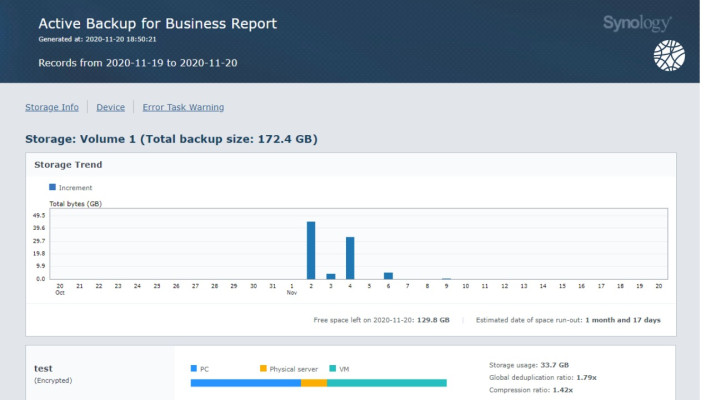Image resolution: width=711 pixels, height=400 pixels.
Task: Open the Storage Info link
Action: pos(52,107)
